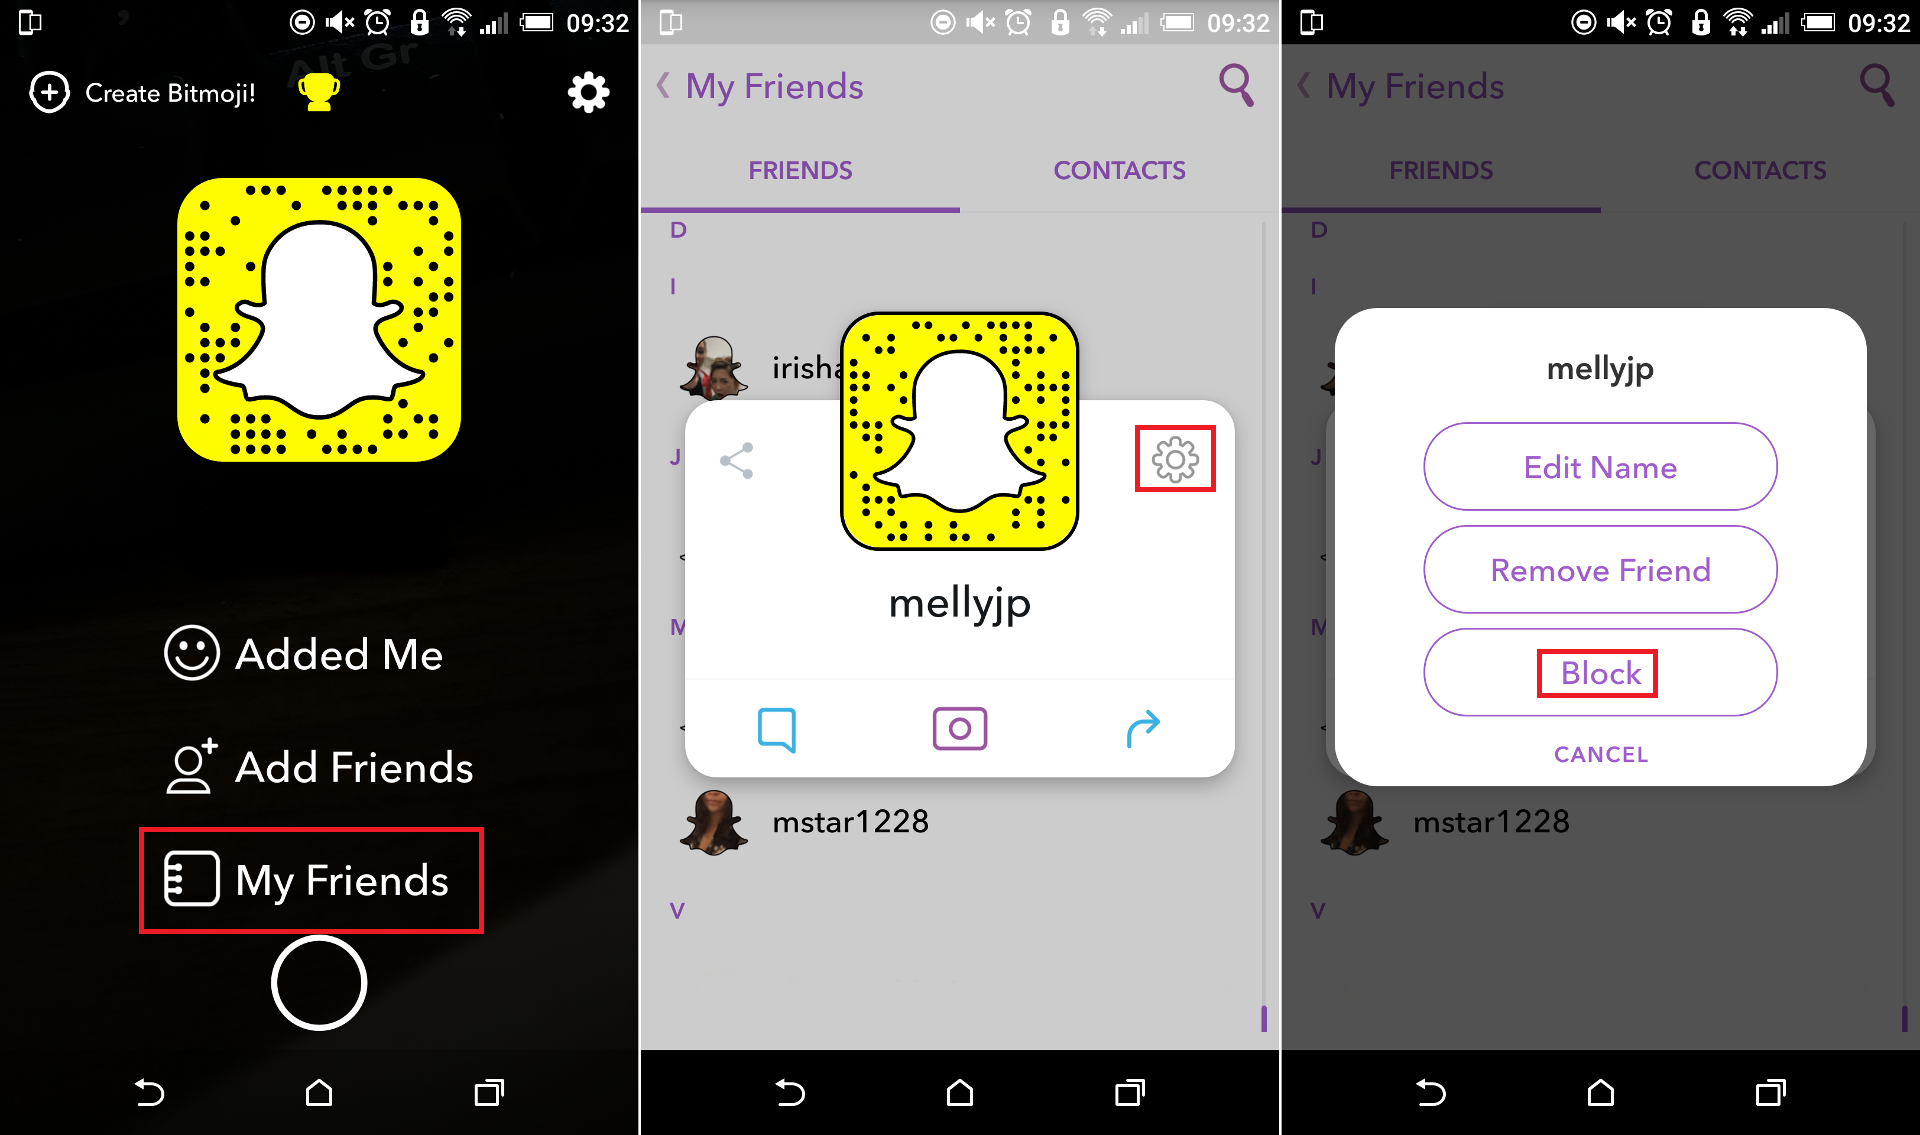The width and height of the screenshot is (1920, 1135).
Task: Select the CONTACTS tab in My Friends
Action: [x=1119, y=169]
